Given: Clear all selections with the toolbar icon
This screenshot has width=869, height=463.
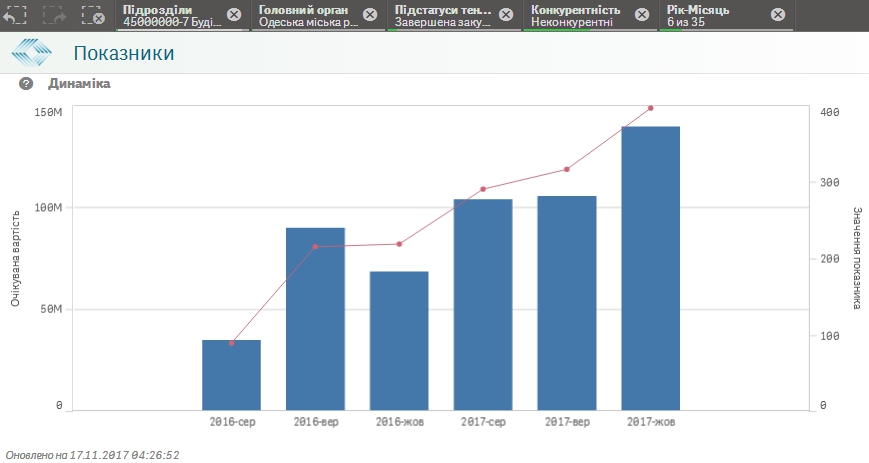Looking at the screenshot, I should click(92, 15).
